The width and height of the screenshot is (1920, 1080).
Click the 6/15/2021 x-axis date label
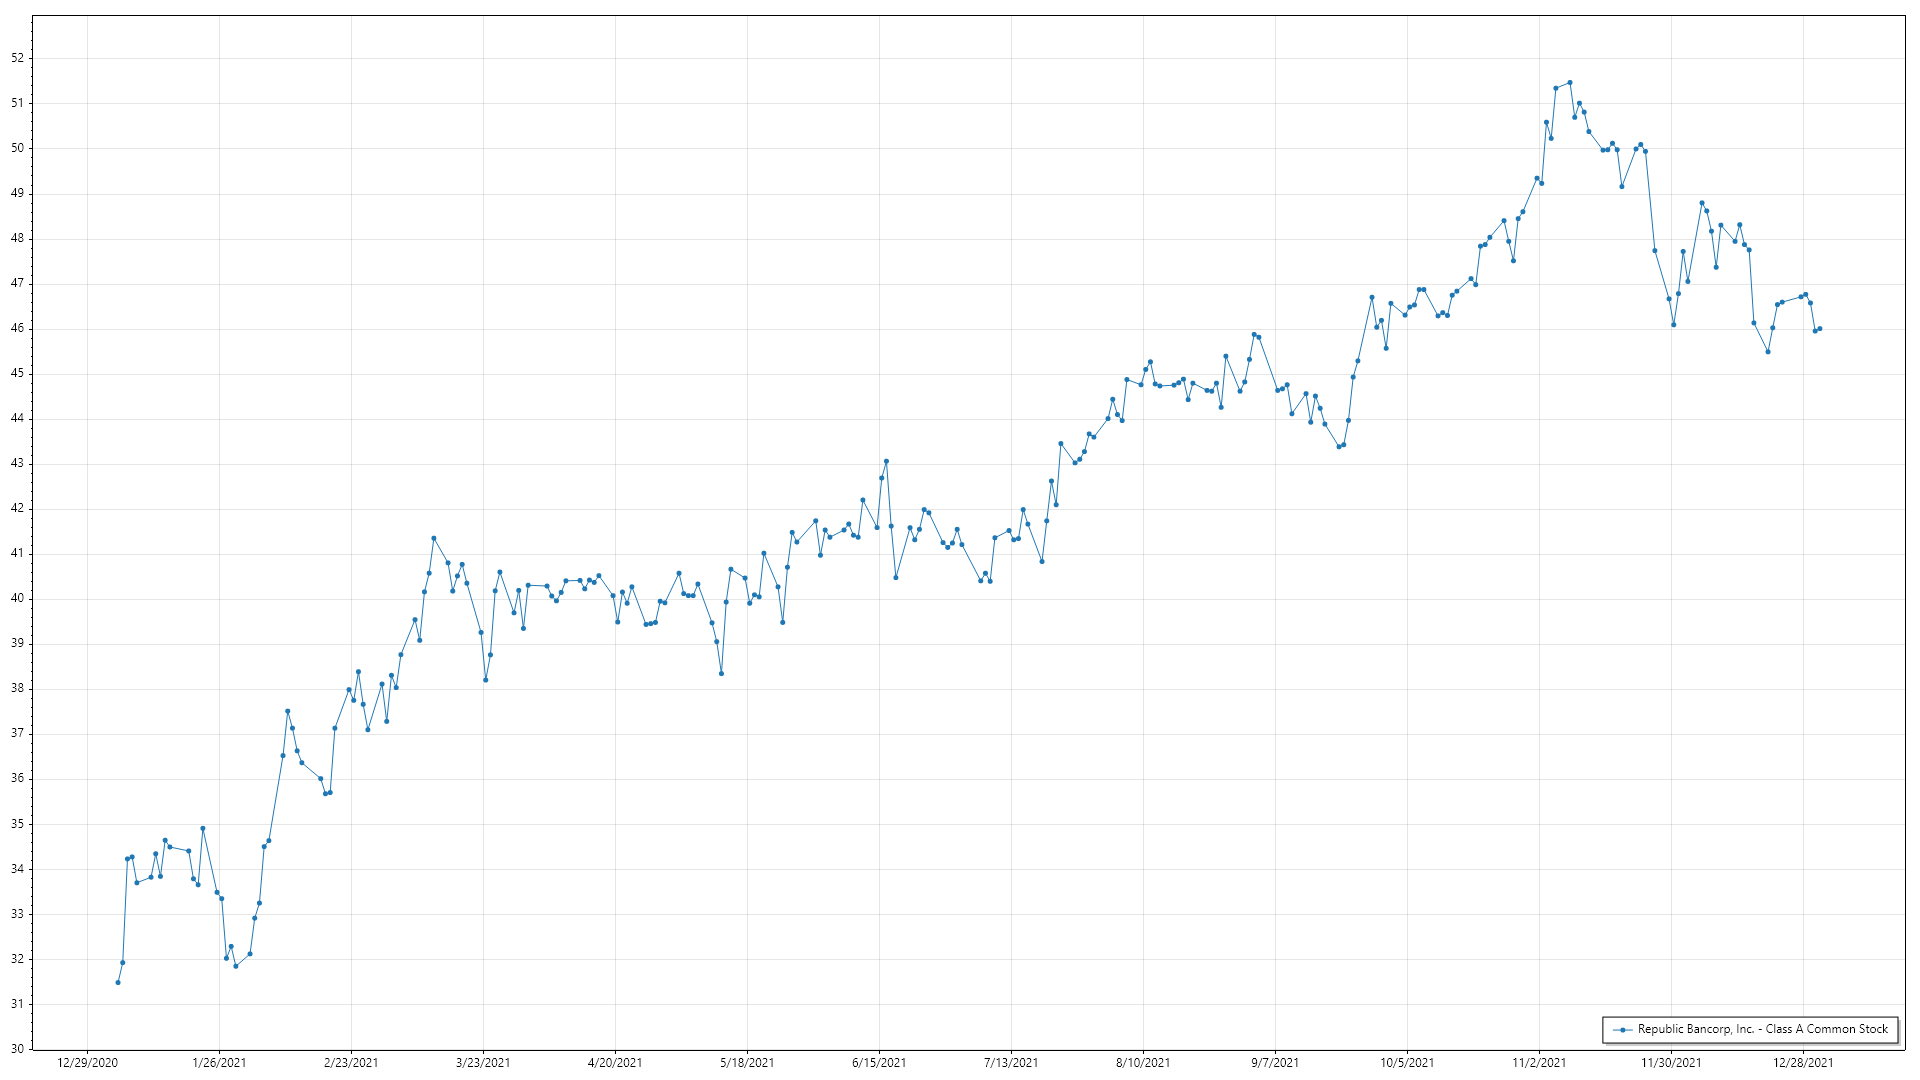point(879,1062)
